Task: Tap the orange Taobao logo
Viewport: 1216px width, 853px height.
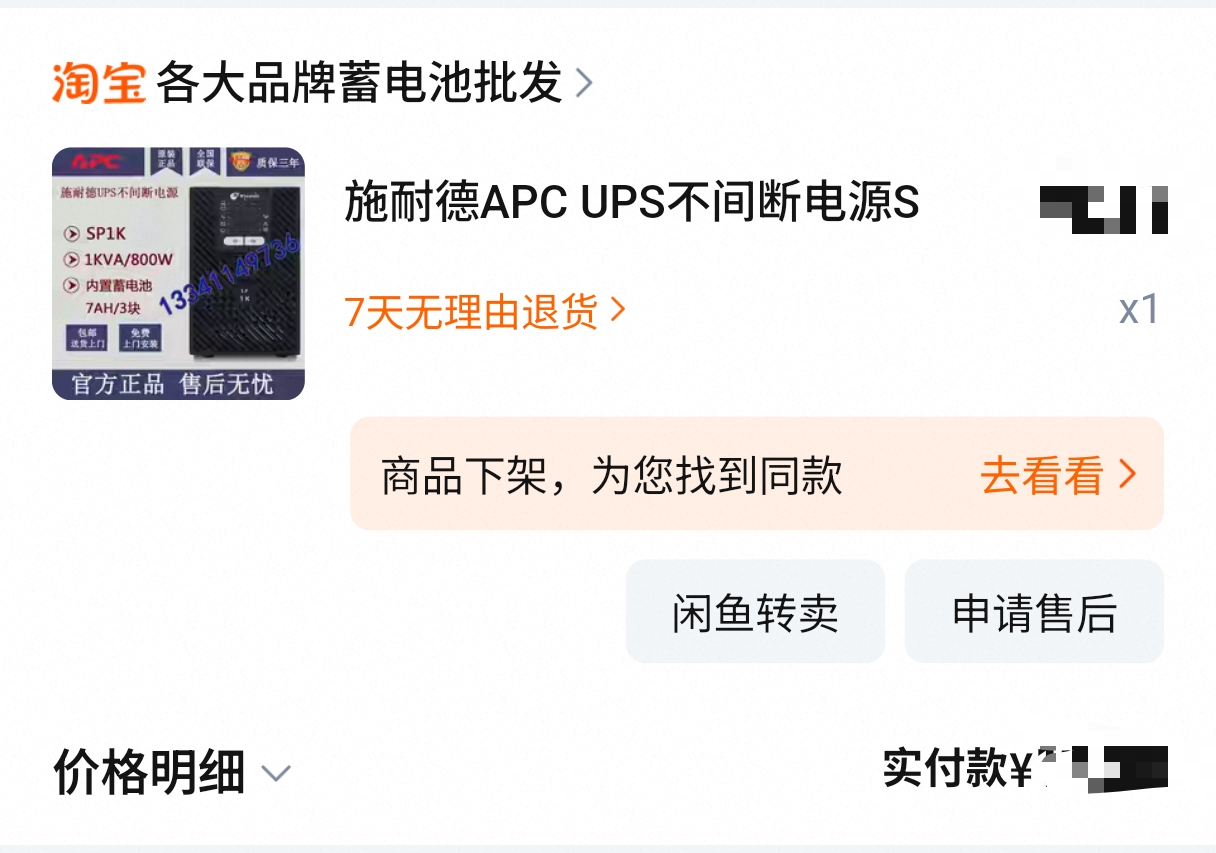Action: coord(99,83)
